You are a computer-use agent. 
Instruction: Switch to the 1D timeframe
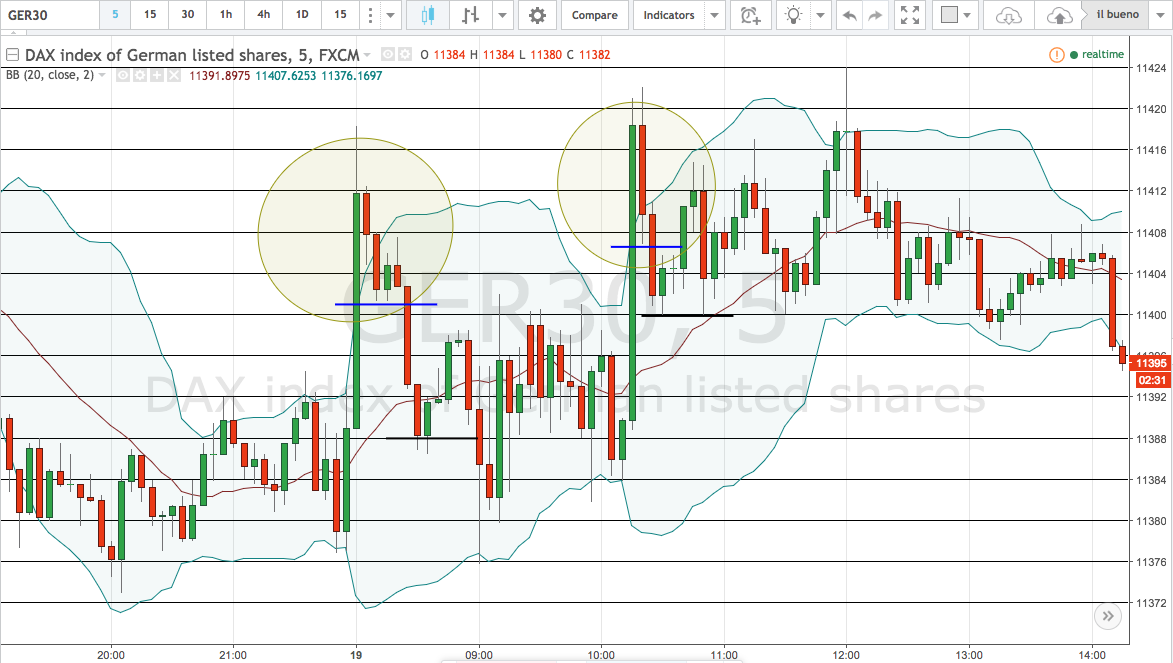(302, 15)
